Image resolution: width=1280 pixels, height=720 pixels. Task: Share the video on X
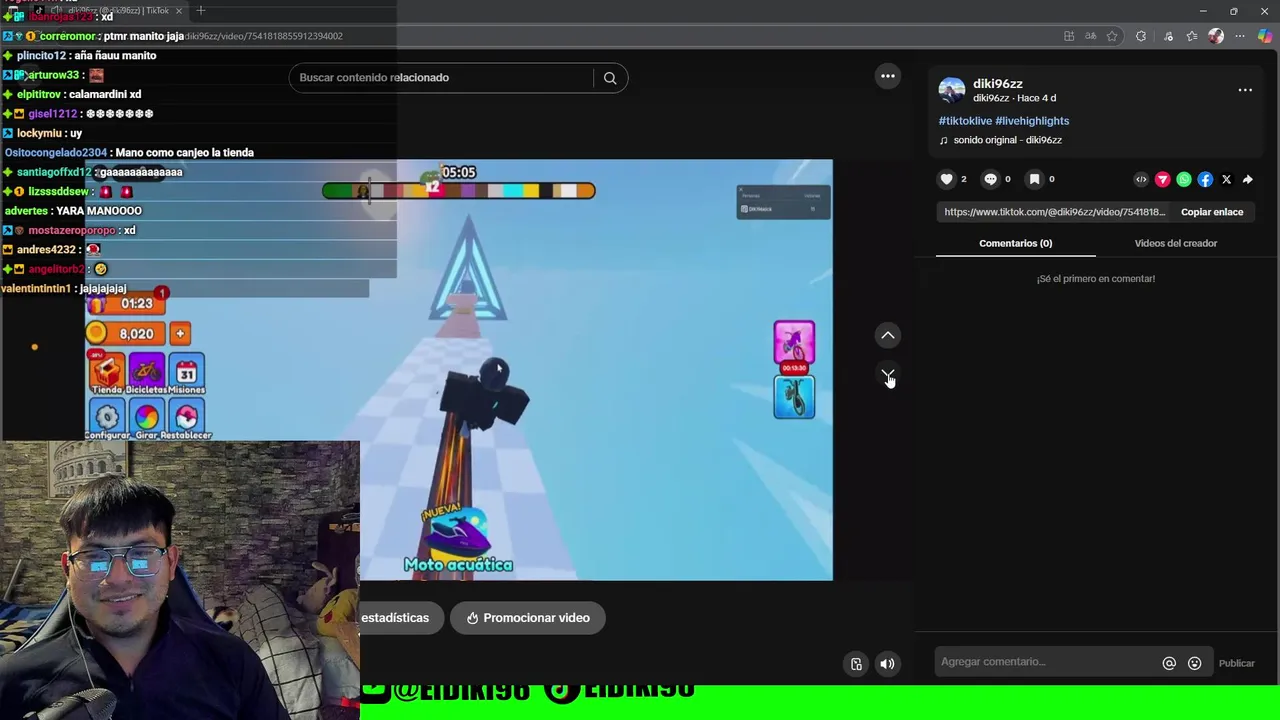pyautogui.click(x=1226, y=180)
